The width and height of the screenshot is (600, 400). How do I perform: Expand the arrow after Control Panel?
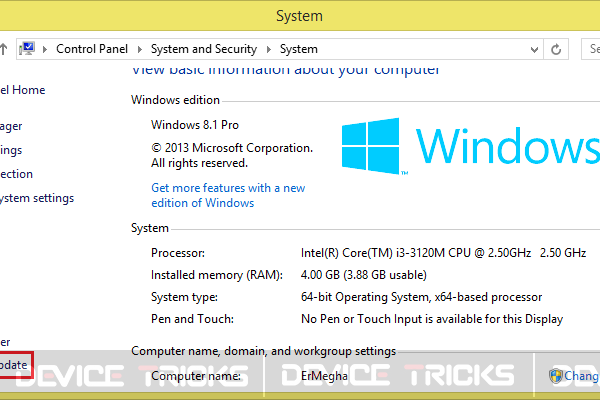pyautogui.click(x=140, y=49)
